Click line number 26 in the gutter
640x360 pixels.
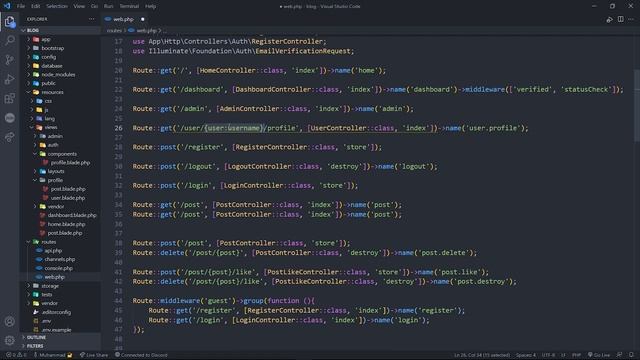pos(118,128)
